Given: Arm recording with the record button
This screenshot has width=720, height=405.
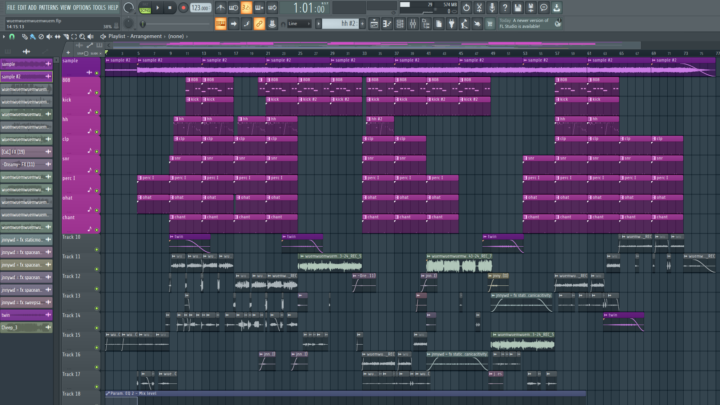Looking at the screenshot, I should [x=183, y=8].
